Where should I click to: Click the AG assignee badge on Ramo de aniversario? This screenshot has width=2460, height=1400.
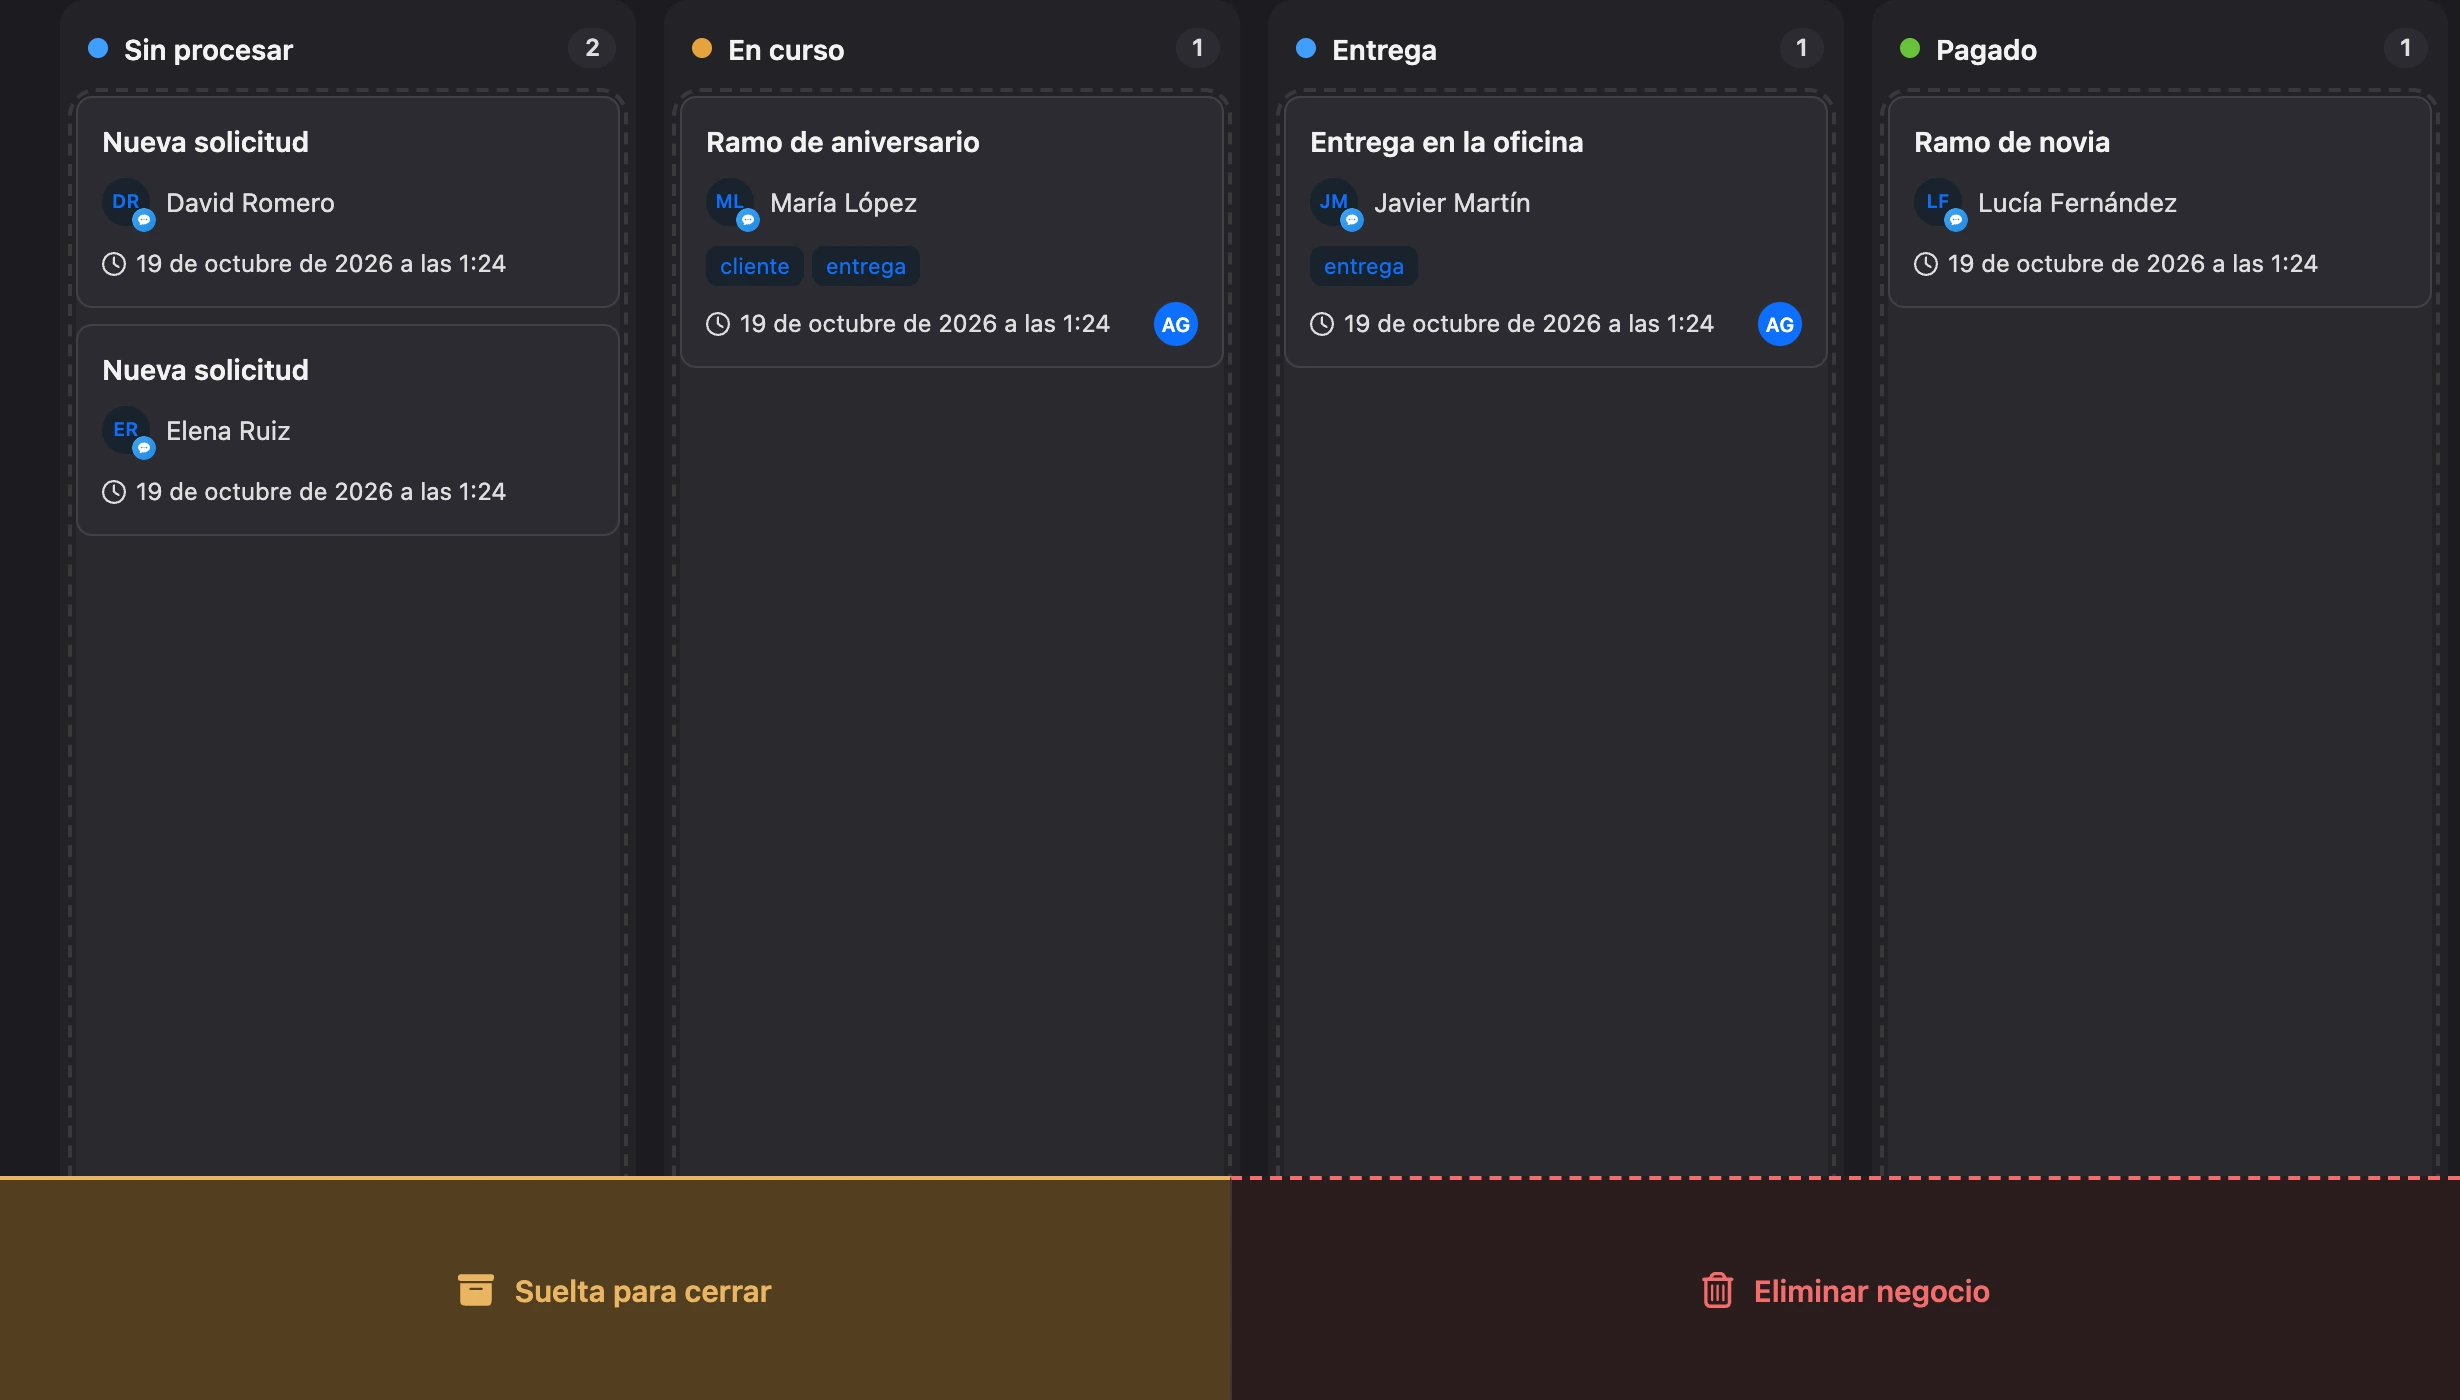tap(1176, 324)
